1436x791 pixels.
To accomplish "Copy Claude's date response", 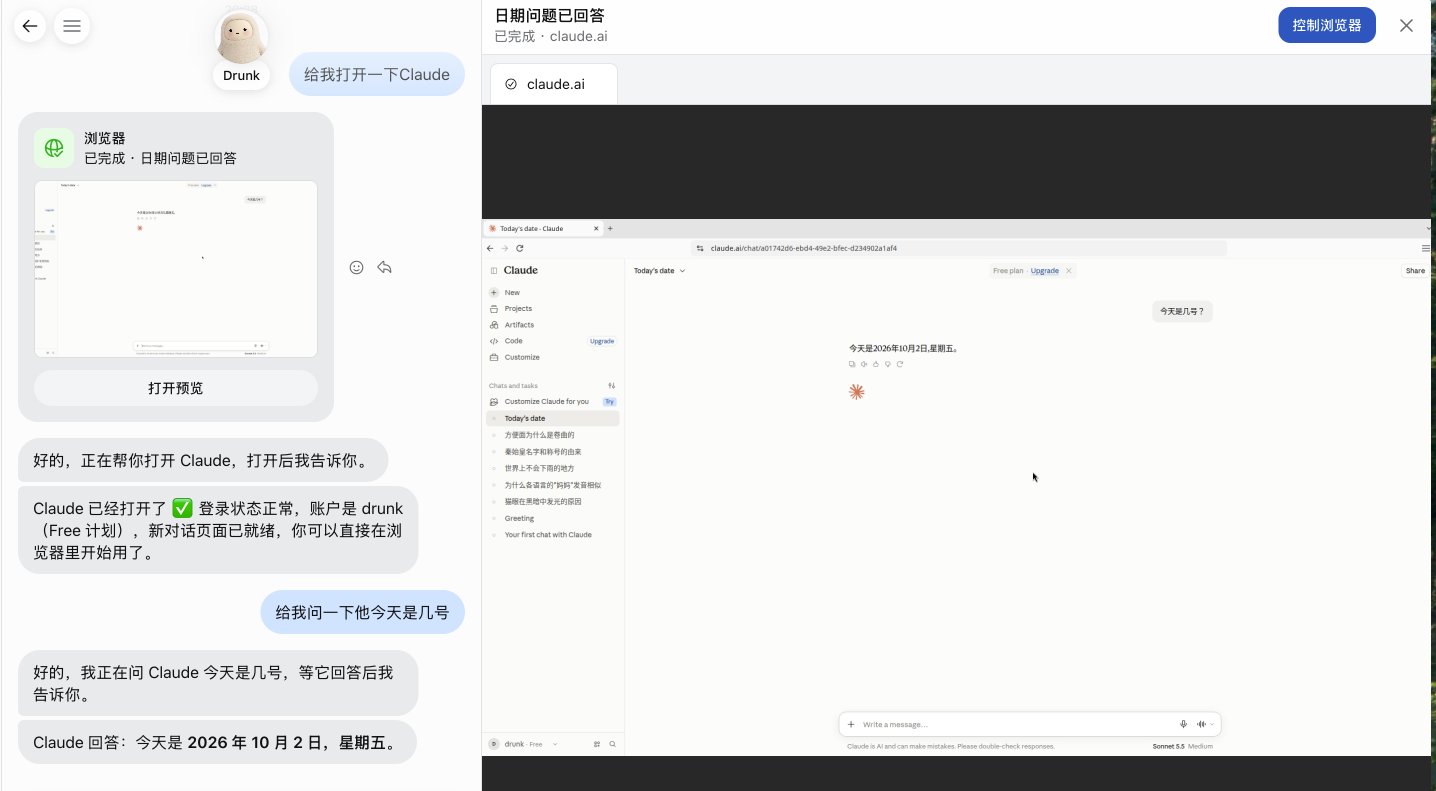I will click(x=852, y=364).
